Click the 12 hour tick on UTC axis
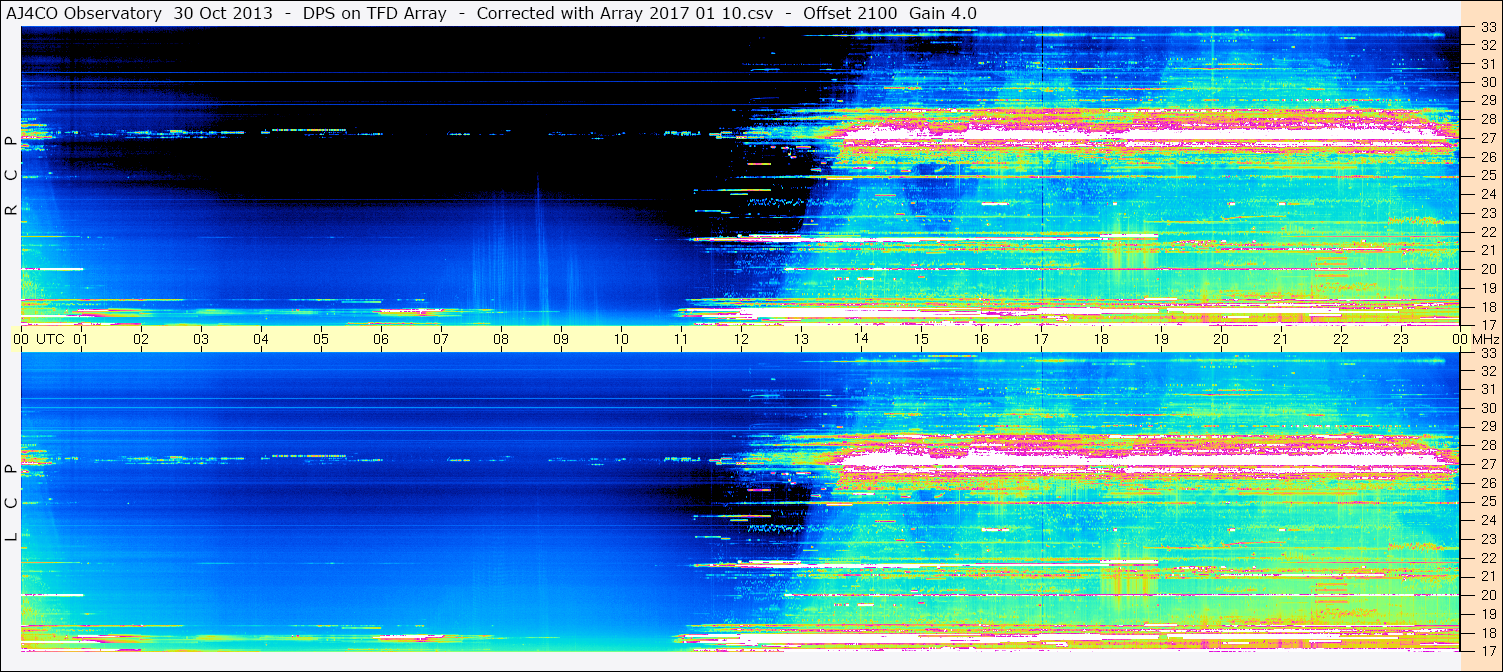This screenshot has width=1503, height=672. [741, 339]
